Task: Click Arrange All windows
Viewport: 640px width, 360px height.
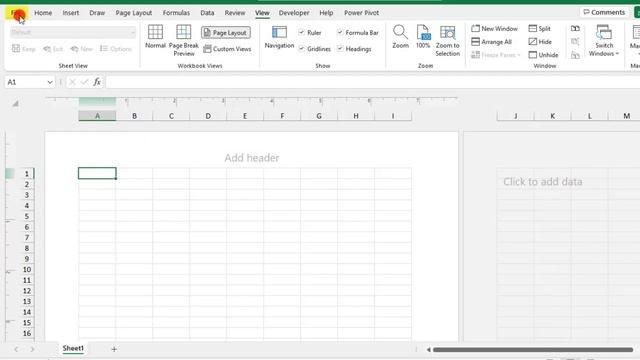Action: [491, 42]
